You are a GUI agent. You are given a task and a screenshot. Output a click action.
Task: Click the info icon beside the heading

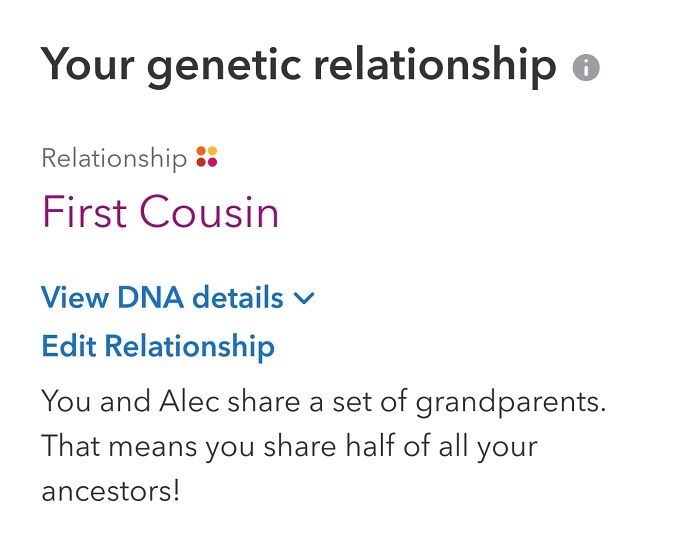[586, 68]
